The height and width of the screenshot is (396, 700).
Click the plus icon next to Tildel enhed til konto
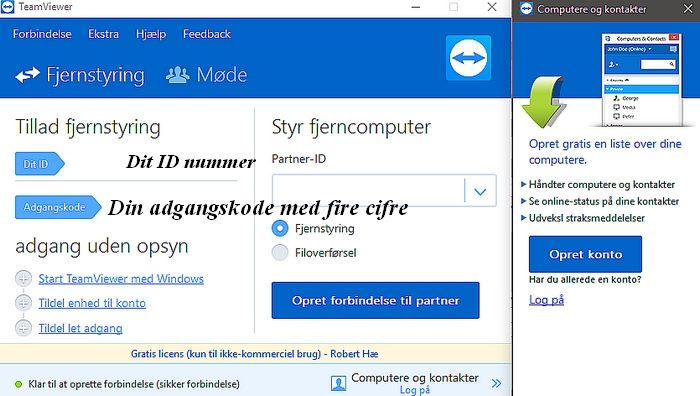coord(23,303)
